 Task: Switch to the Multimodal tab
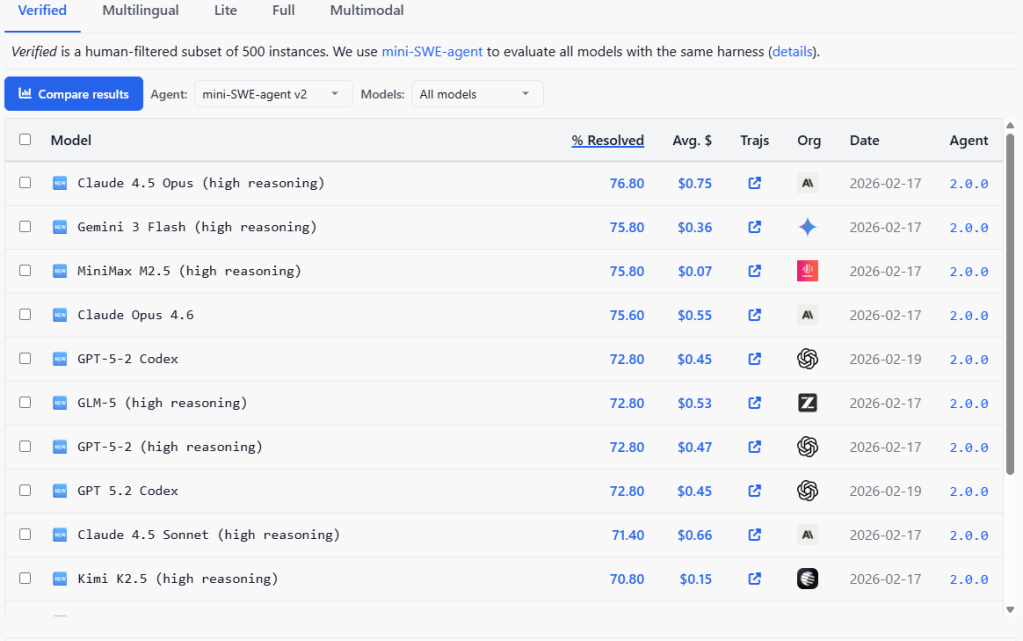[x=367, y=11]
